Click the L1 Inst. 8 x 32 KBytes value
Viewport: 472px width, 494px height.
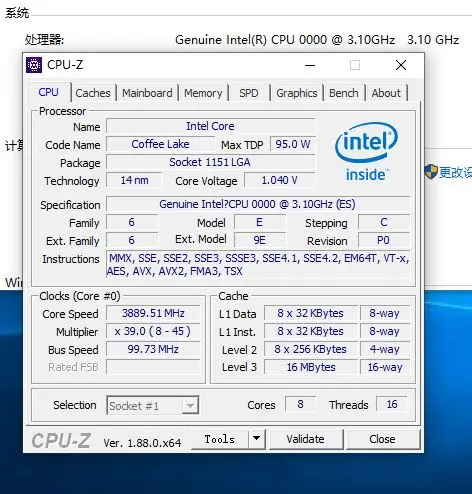tap(311, 331)
